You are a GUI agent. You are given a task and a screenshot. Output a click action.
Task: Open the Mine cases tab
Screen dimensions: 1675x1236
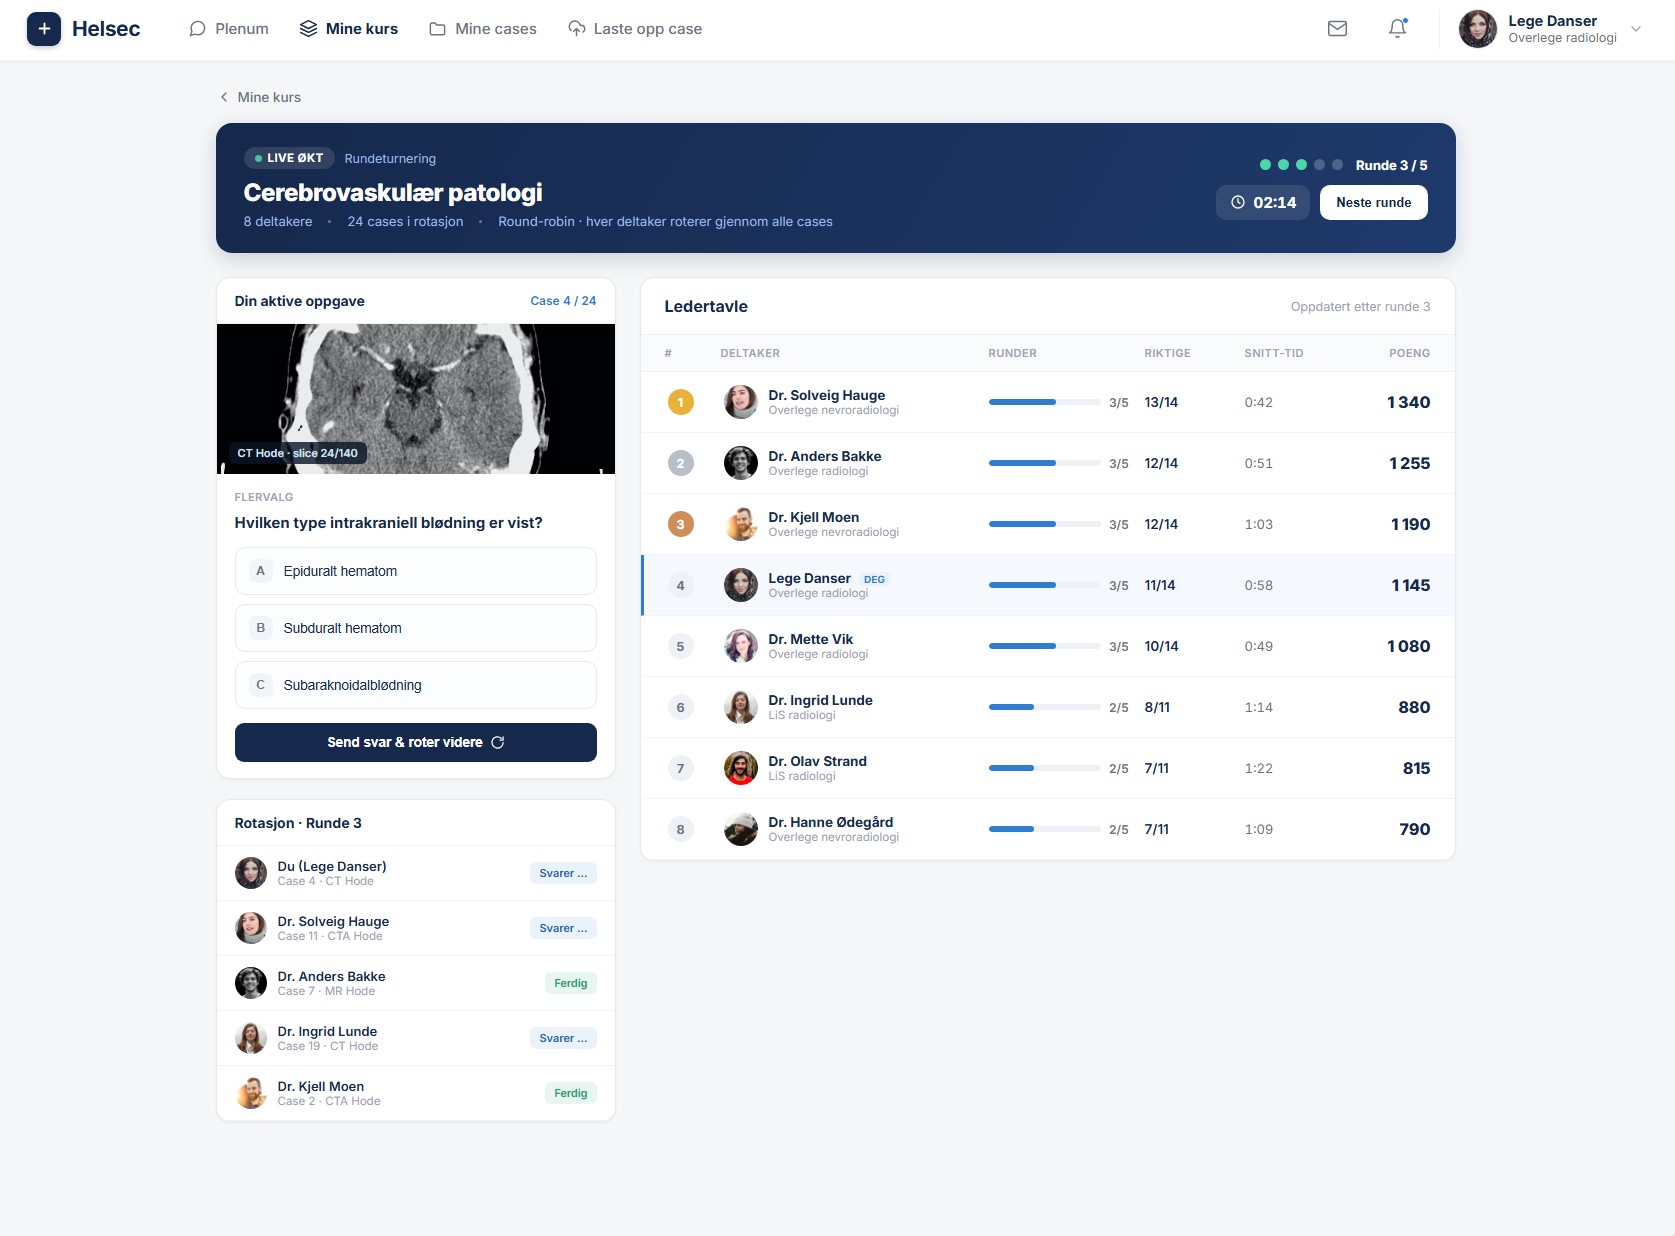tap(483, 29)
